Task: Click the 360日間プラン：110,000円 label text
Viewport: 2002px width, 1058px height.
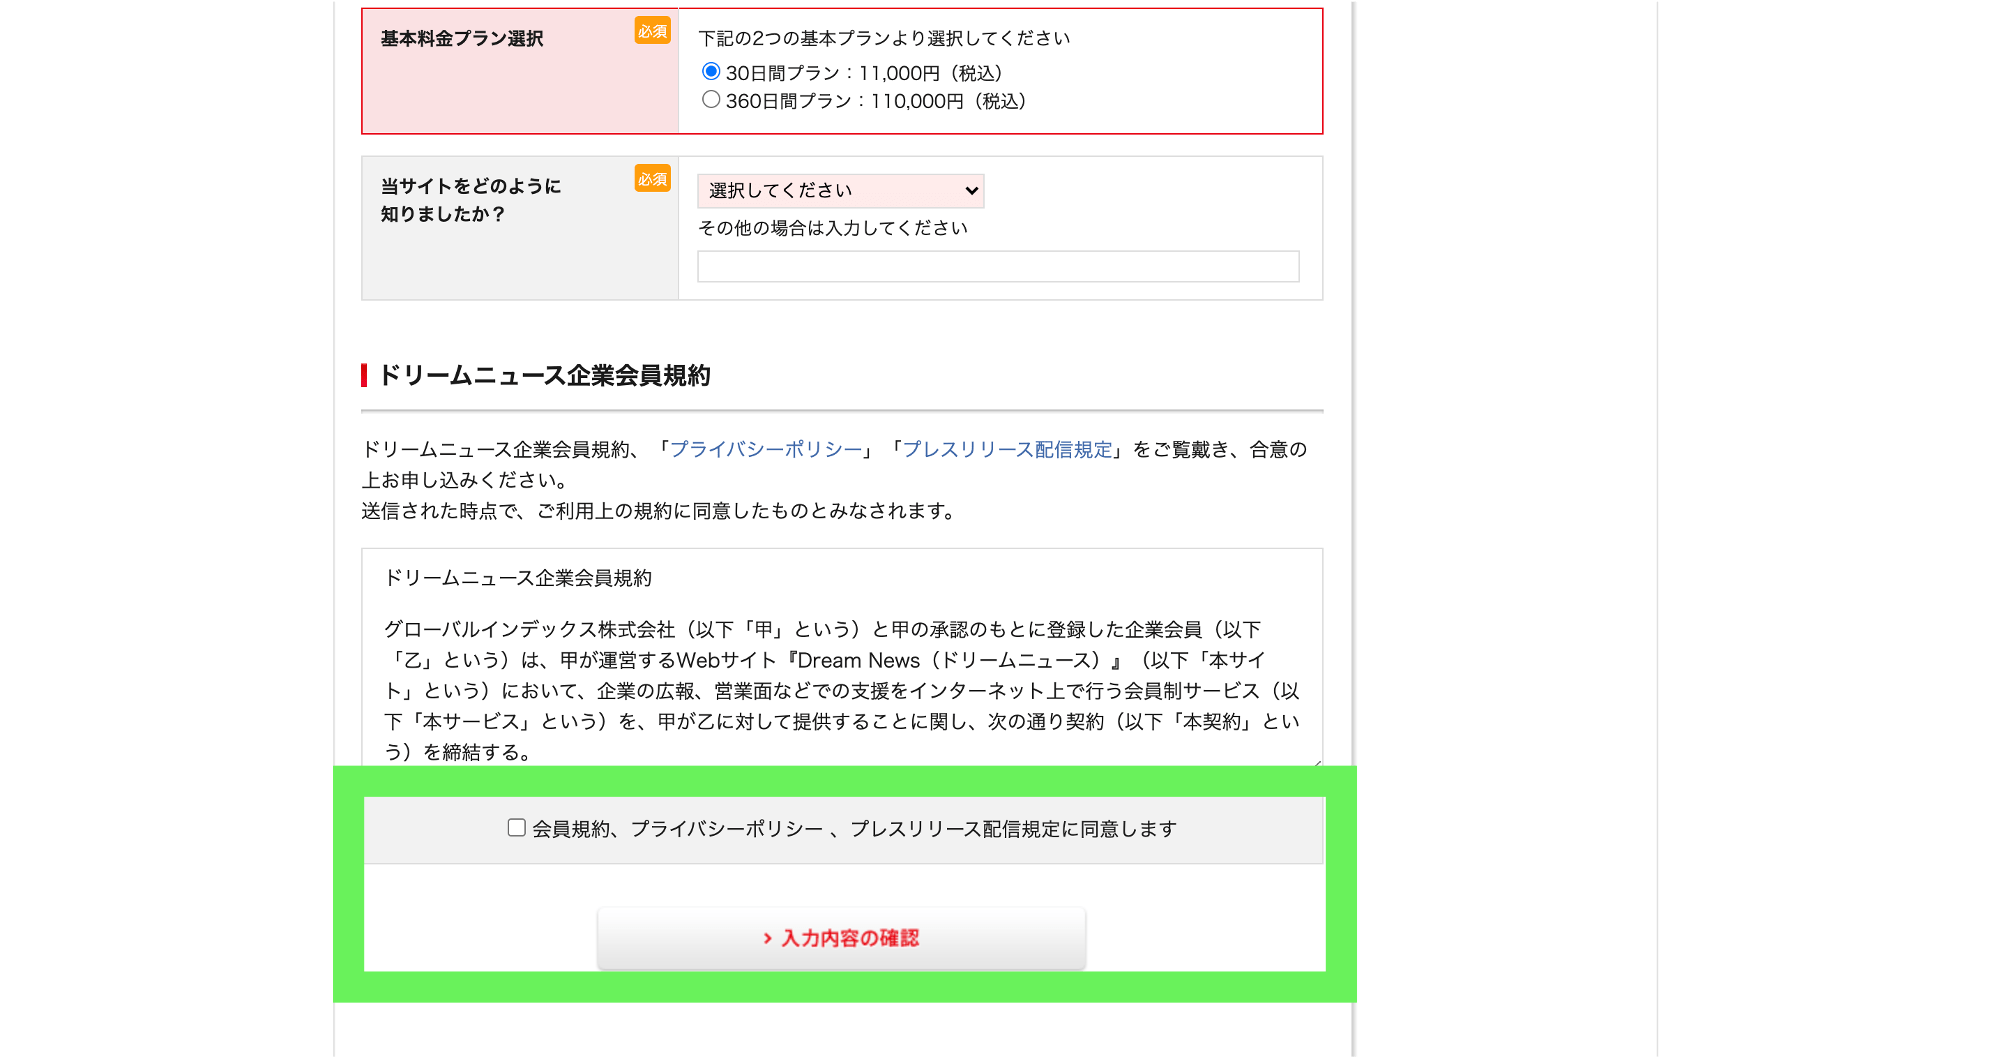Action: click(x=875, y=101)
